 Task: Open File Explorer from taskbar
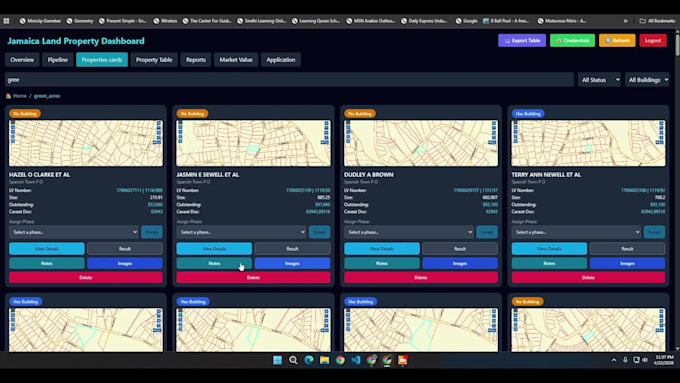coord(324,360)
